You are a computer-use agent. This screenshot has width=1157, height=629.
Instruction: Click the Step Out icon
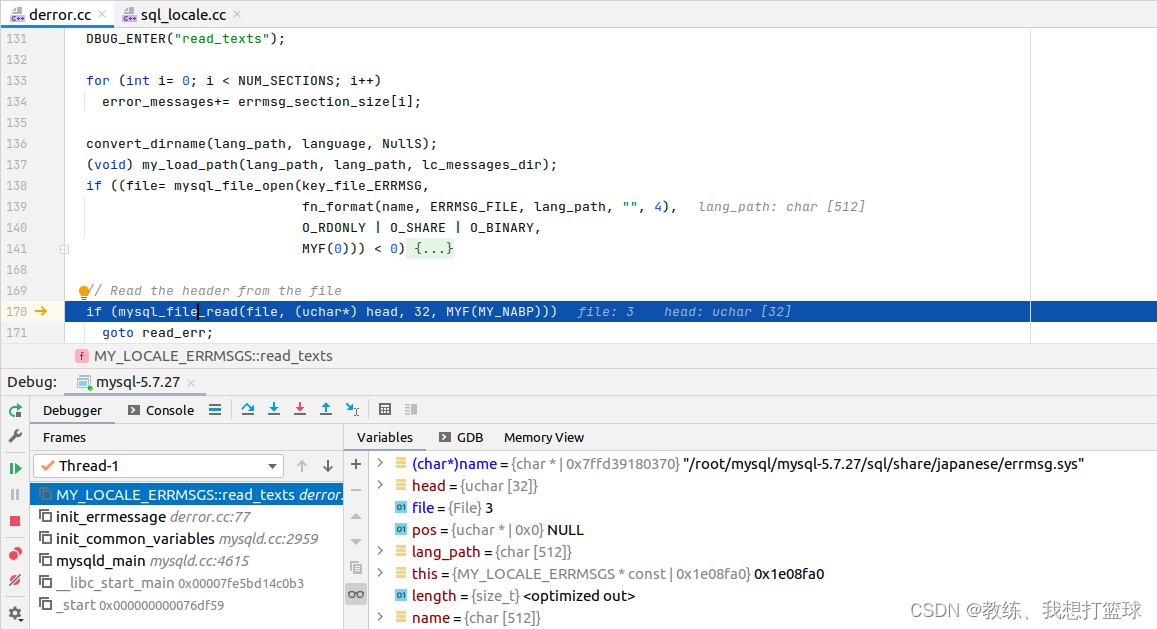pos(325,409)
